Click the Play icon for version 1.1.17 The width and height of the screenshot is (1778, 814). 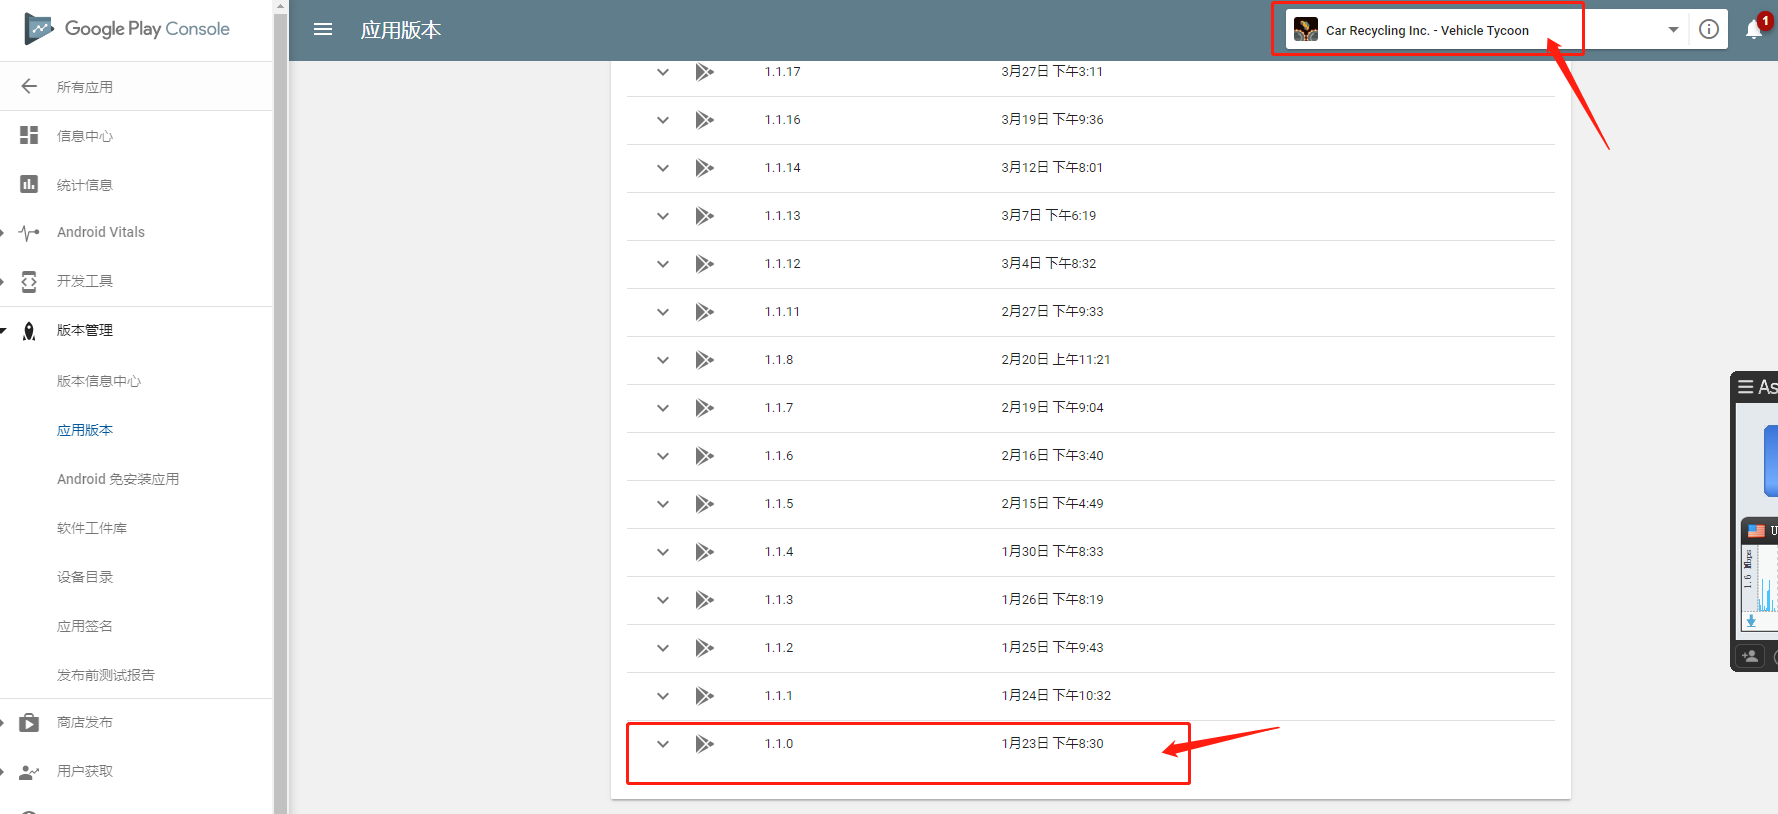pos(705,72)
